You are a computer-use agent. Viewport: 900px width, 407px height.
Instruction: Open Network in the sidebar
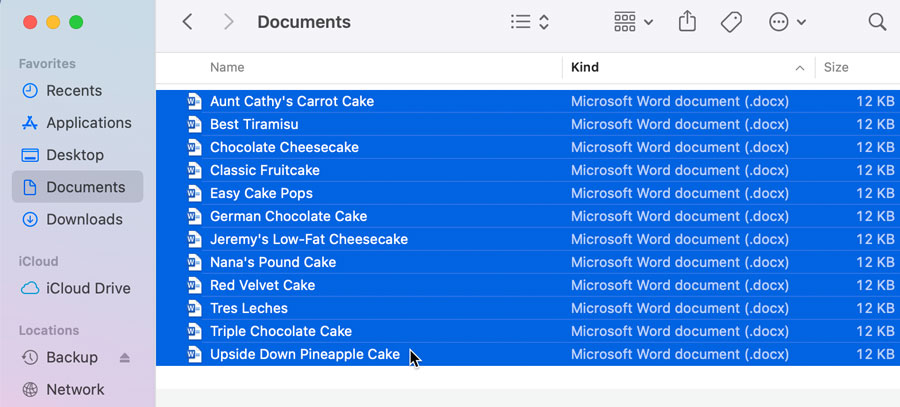click(77, 390)
